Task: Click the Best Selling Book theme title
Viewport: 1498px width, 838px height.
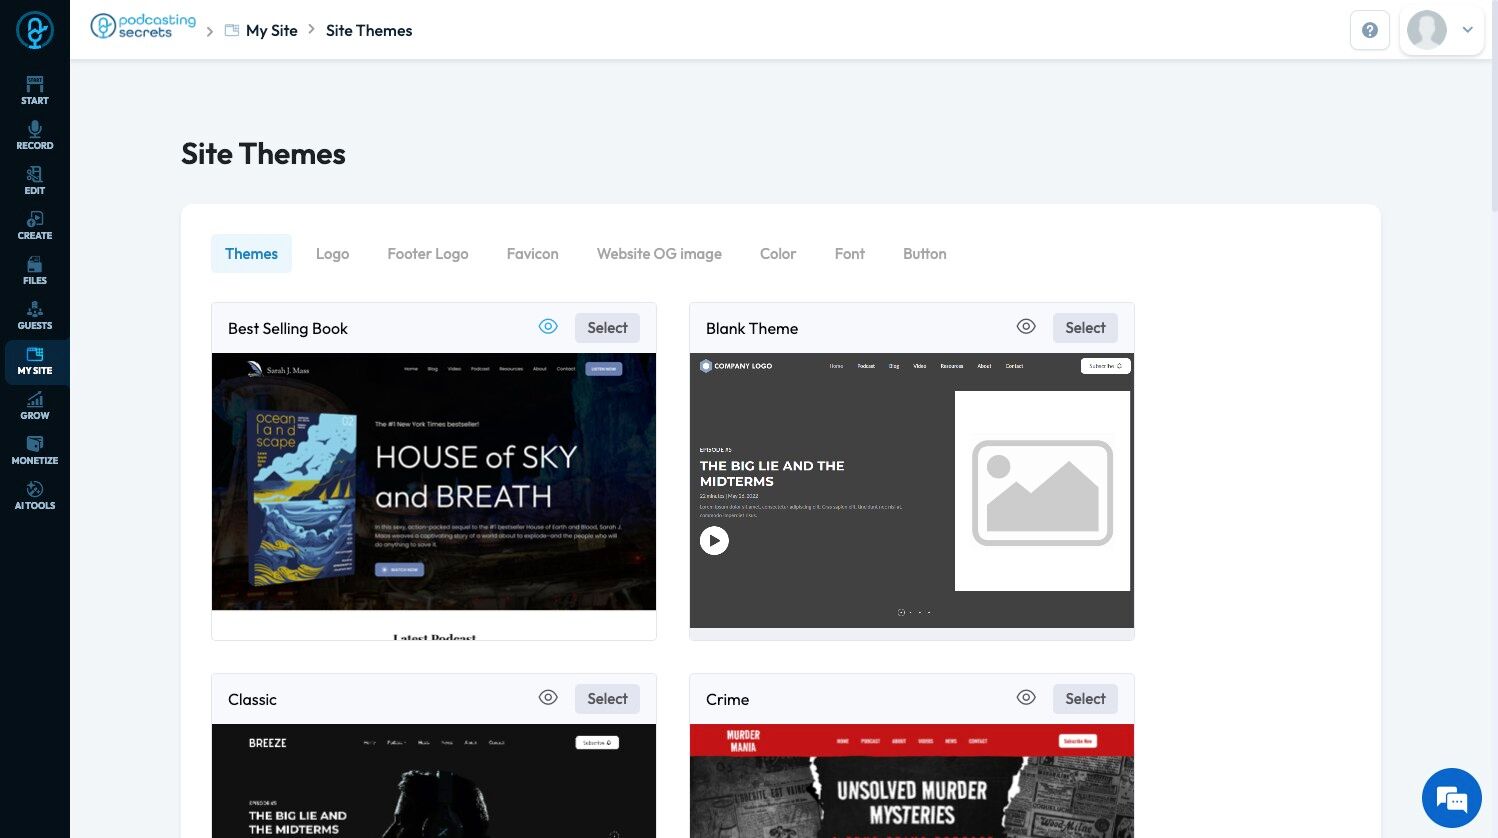Action: pos(288,329)
